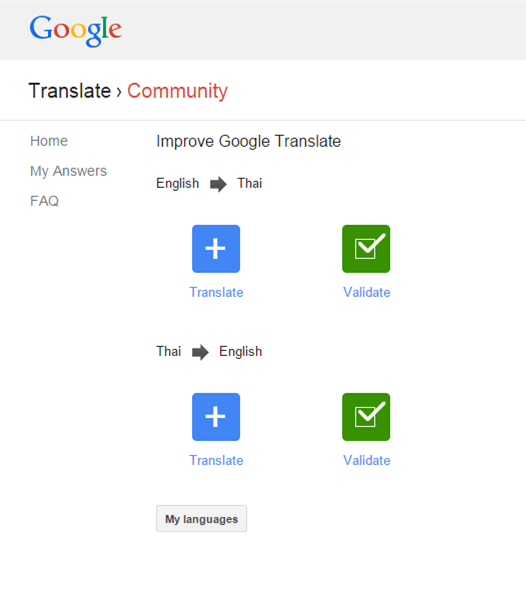Open Validate link for English to Thai

pyautogui.click(x=367, y=292)
